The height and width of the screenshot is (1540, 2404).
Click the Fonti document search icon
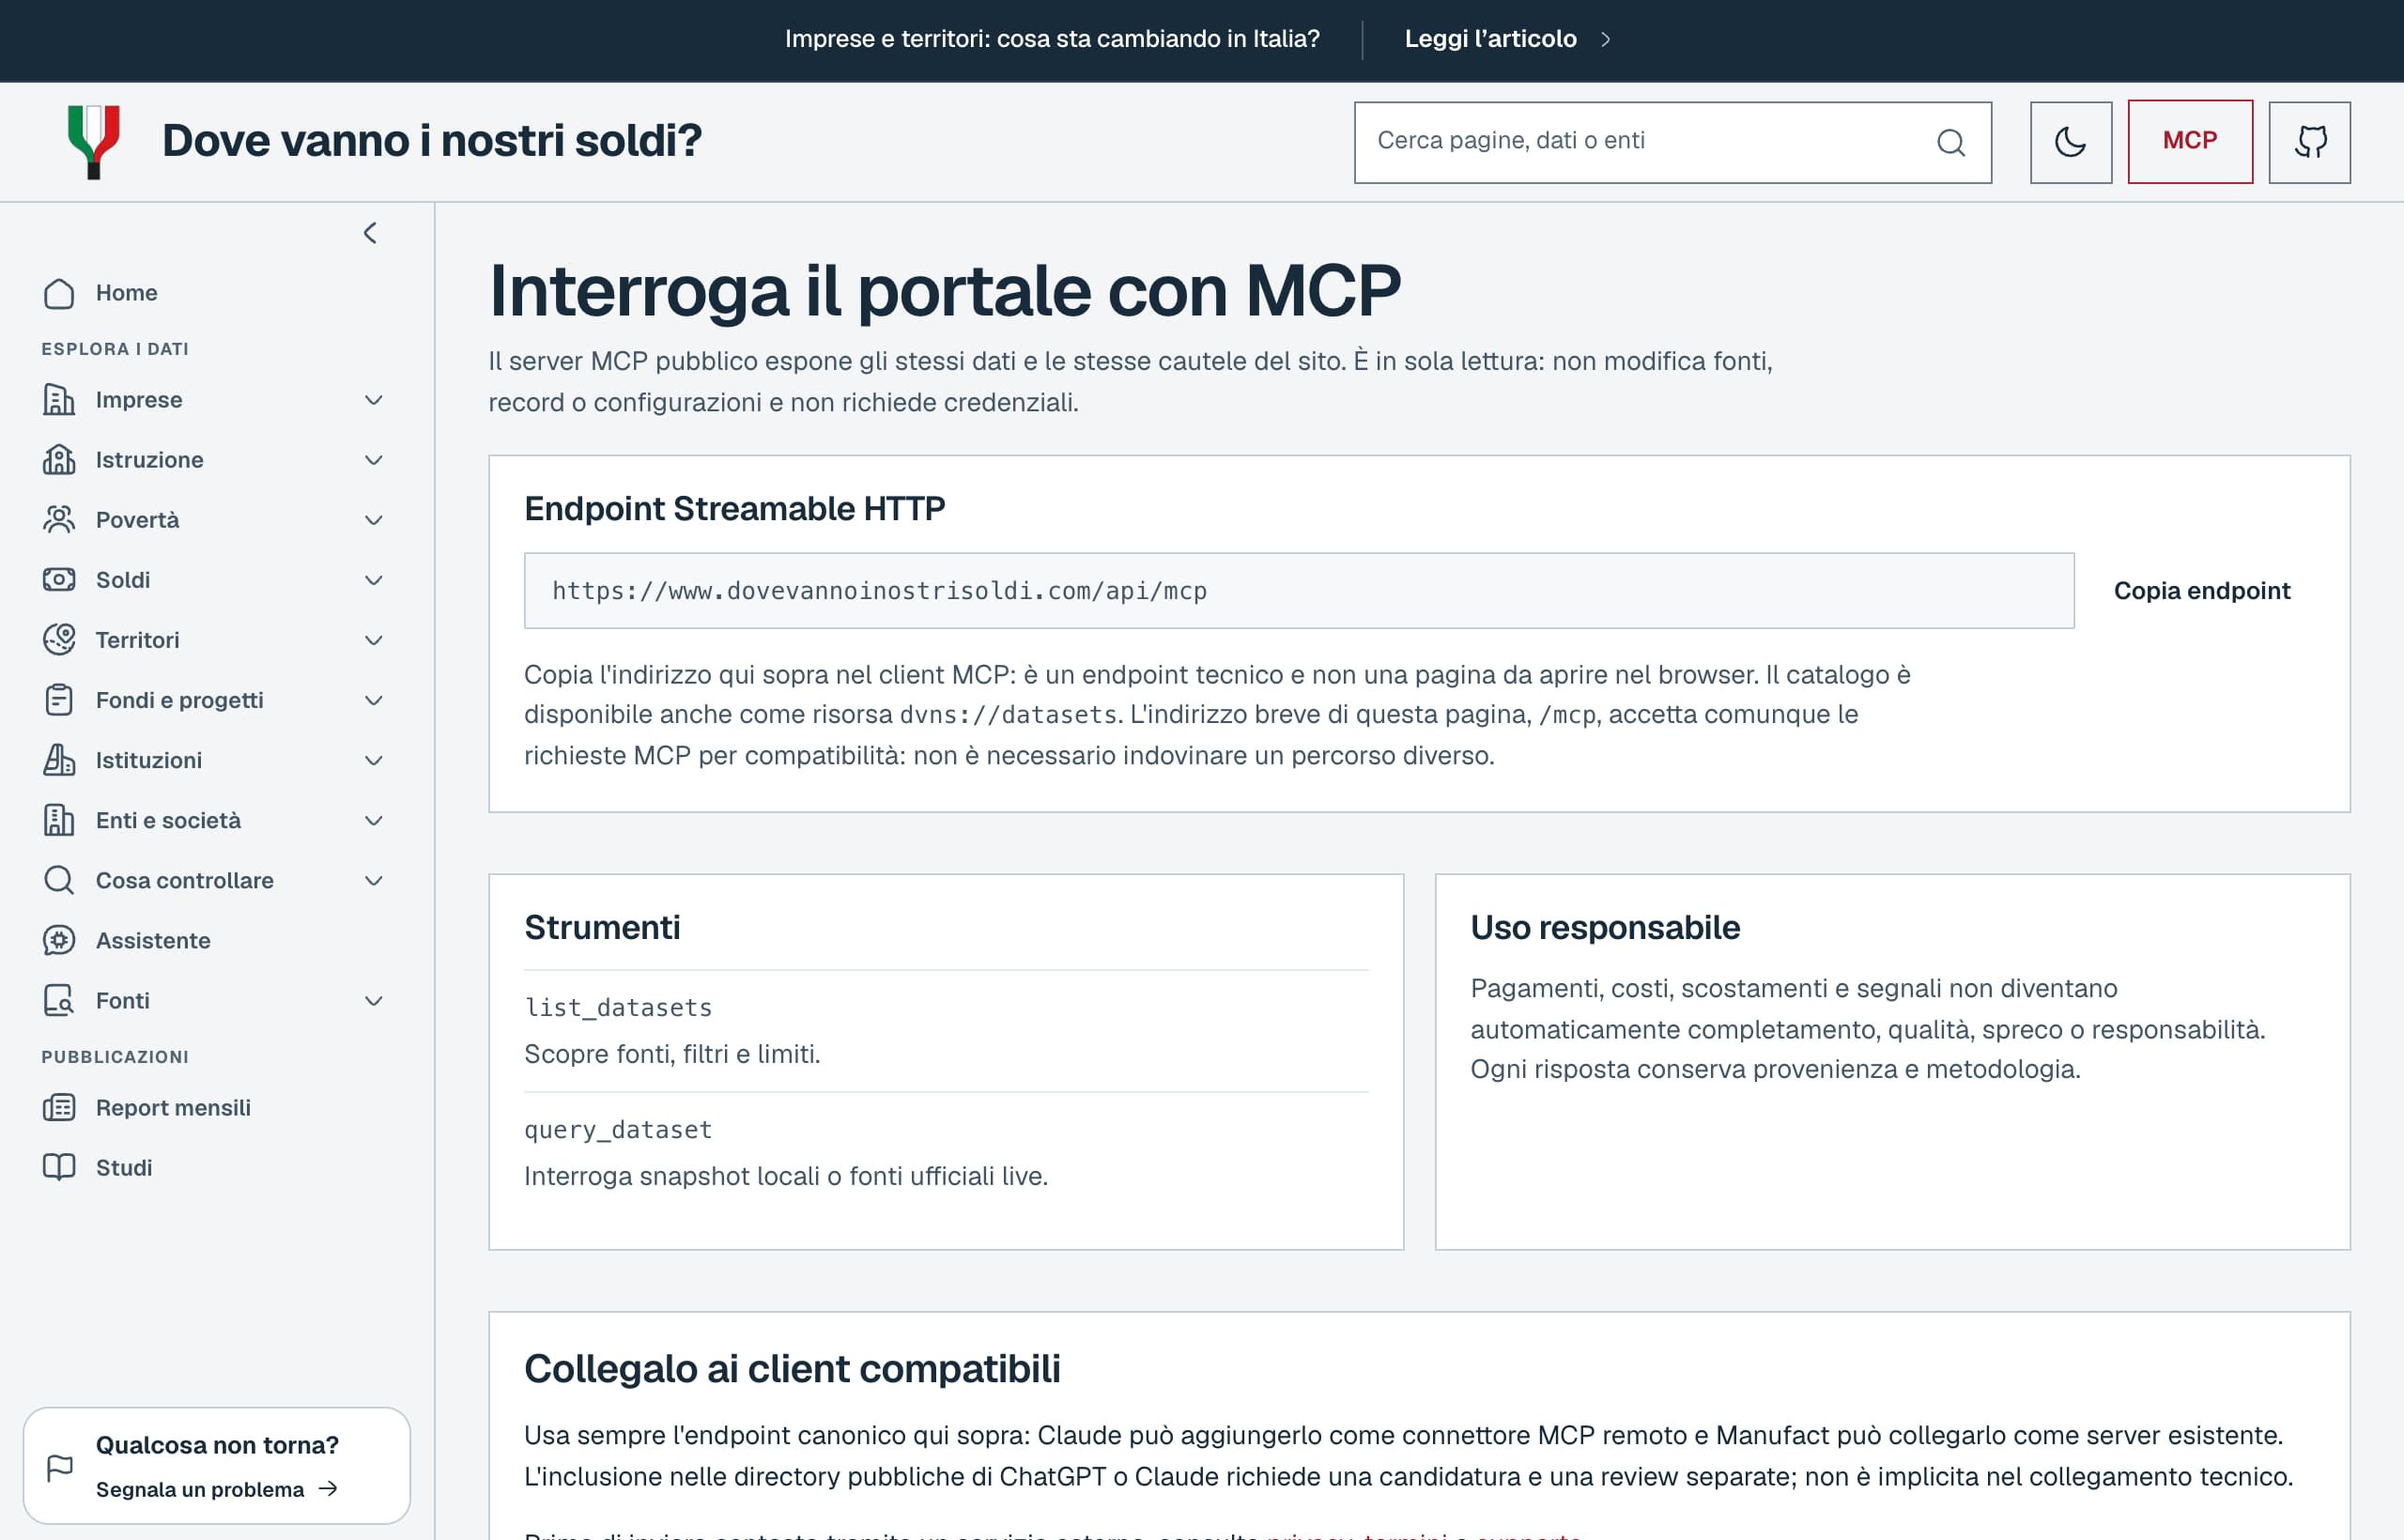coord(59,1000)
